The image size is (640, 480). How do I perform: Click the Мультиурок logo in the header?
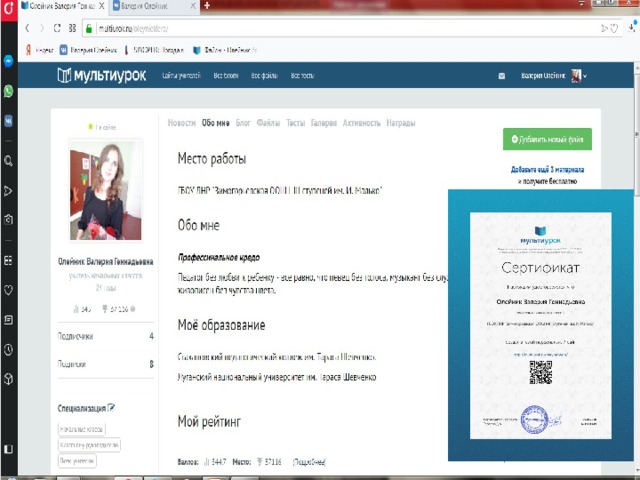102,76
